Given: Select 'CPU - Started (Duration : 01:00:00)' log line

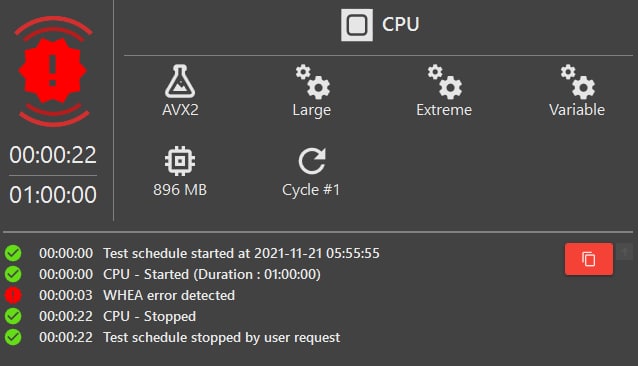Looking at the screenshot, I should point(212,274).
